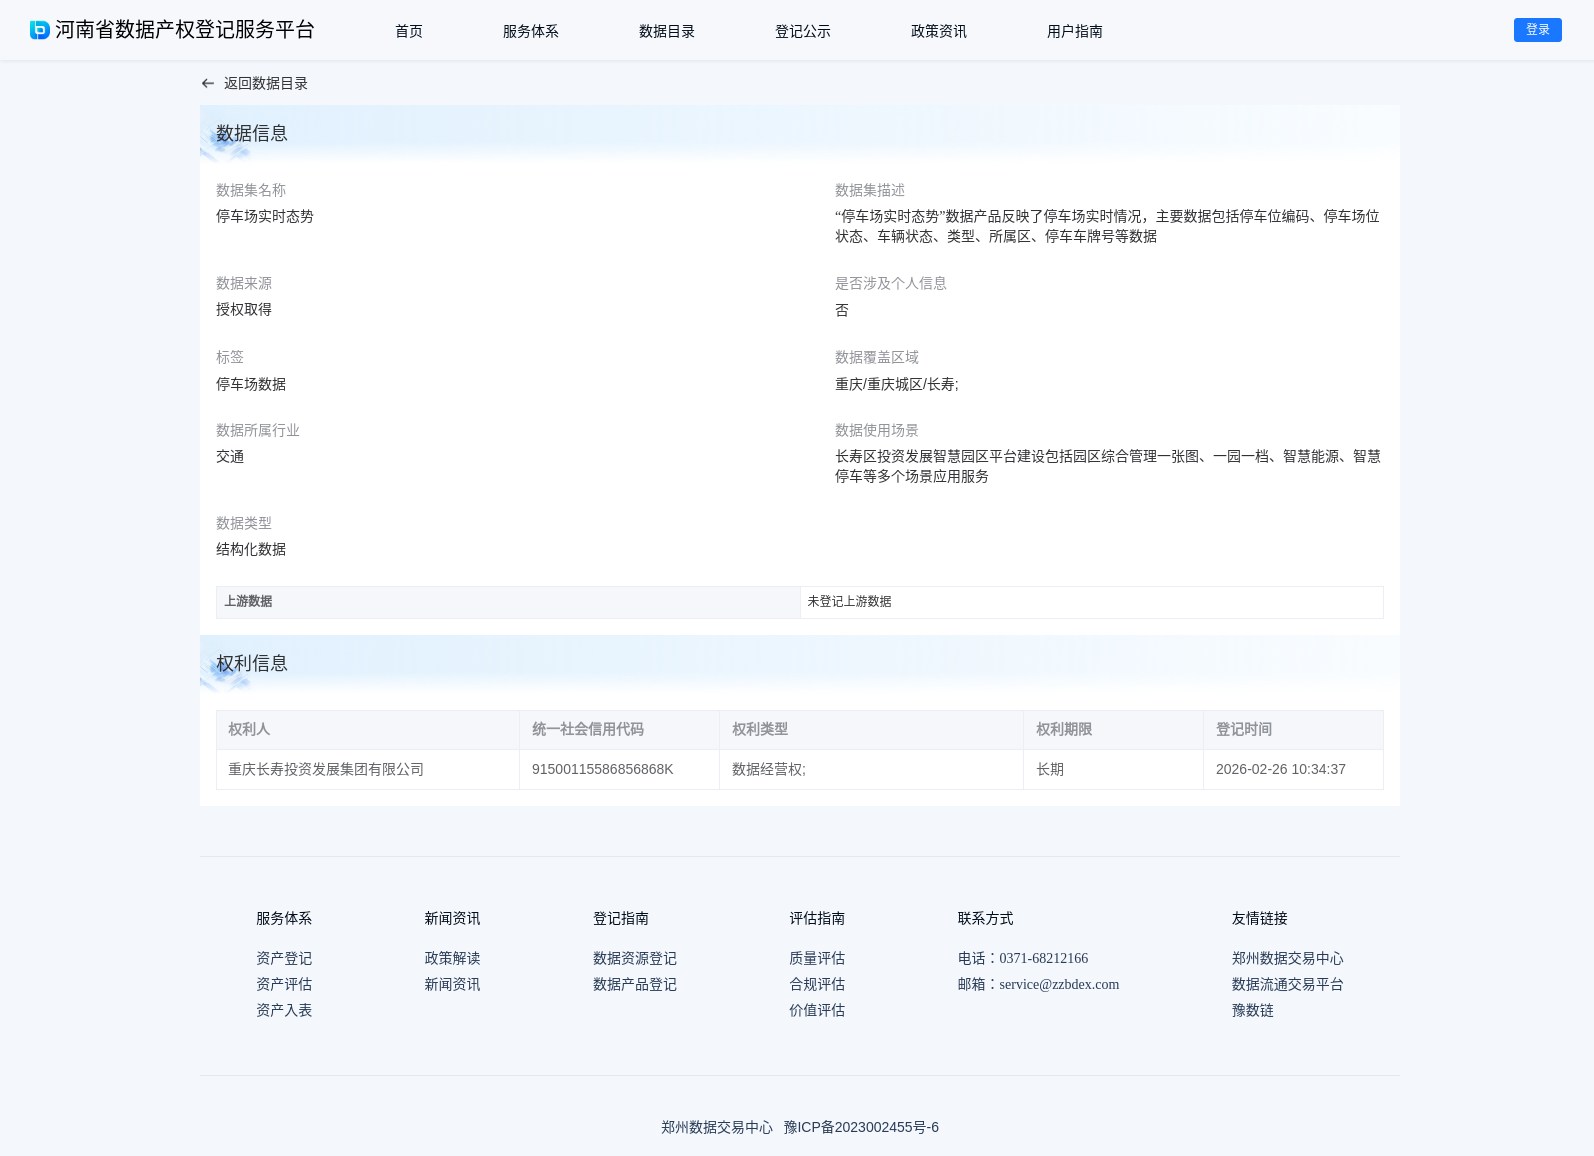Click the data type value 结构化数据
Image resolution: width=1594 pixels, height=1156 pixels.
click(x=251, y=549)
